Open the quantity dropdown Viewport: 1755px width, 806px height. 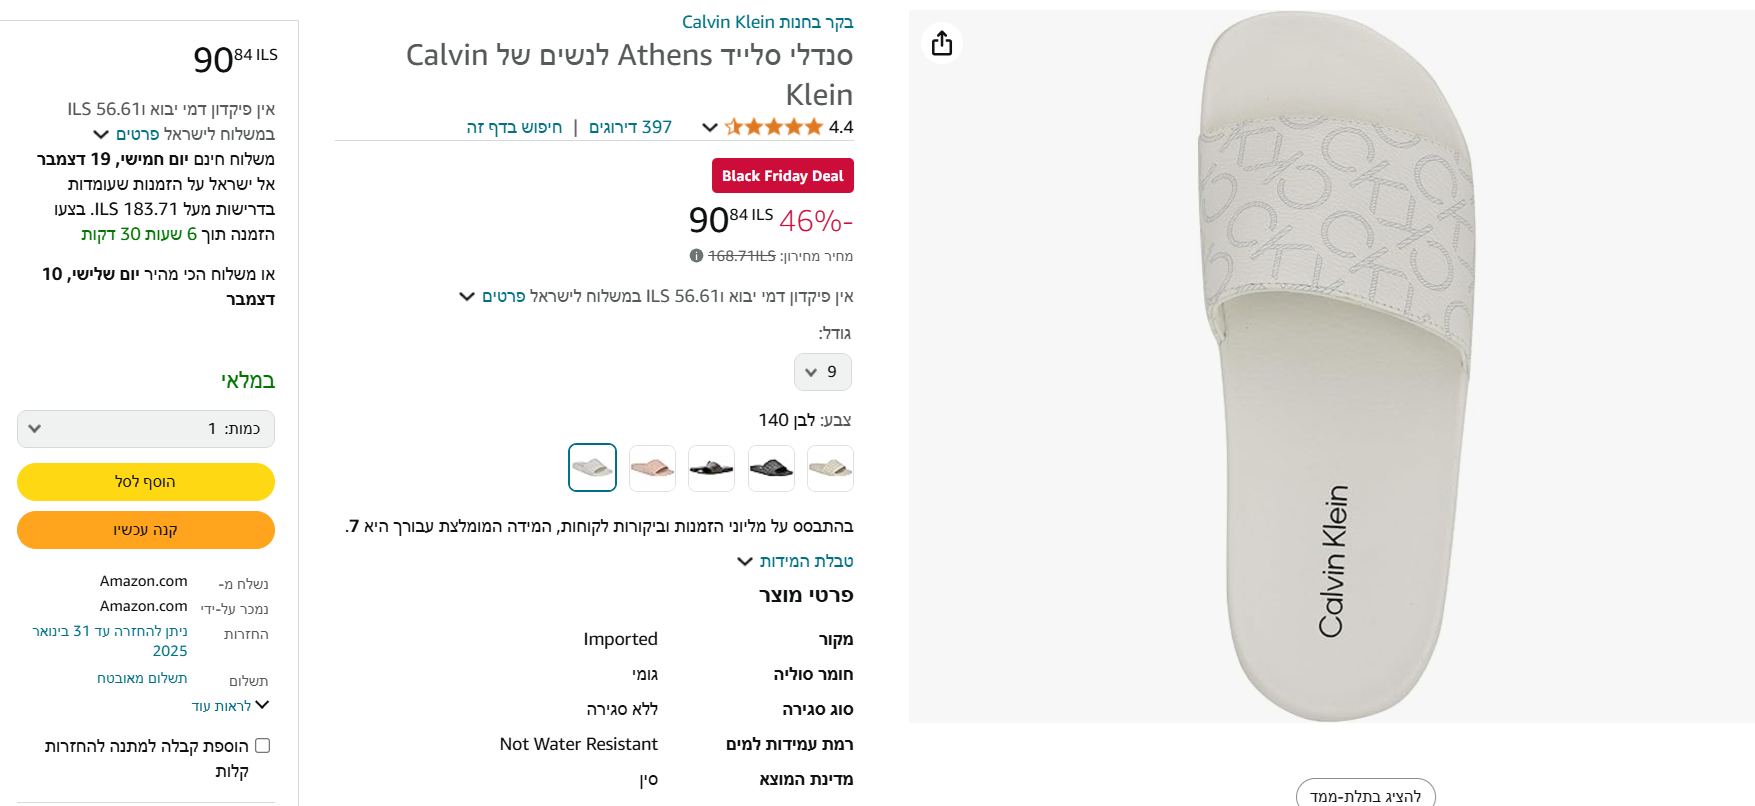146,429
